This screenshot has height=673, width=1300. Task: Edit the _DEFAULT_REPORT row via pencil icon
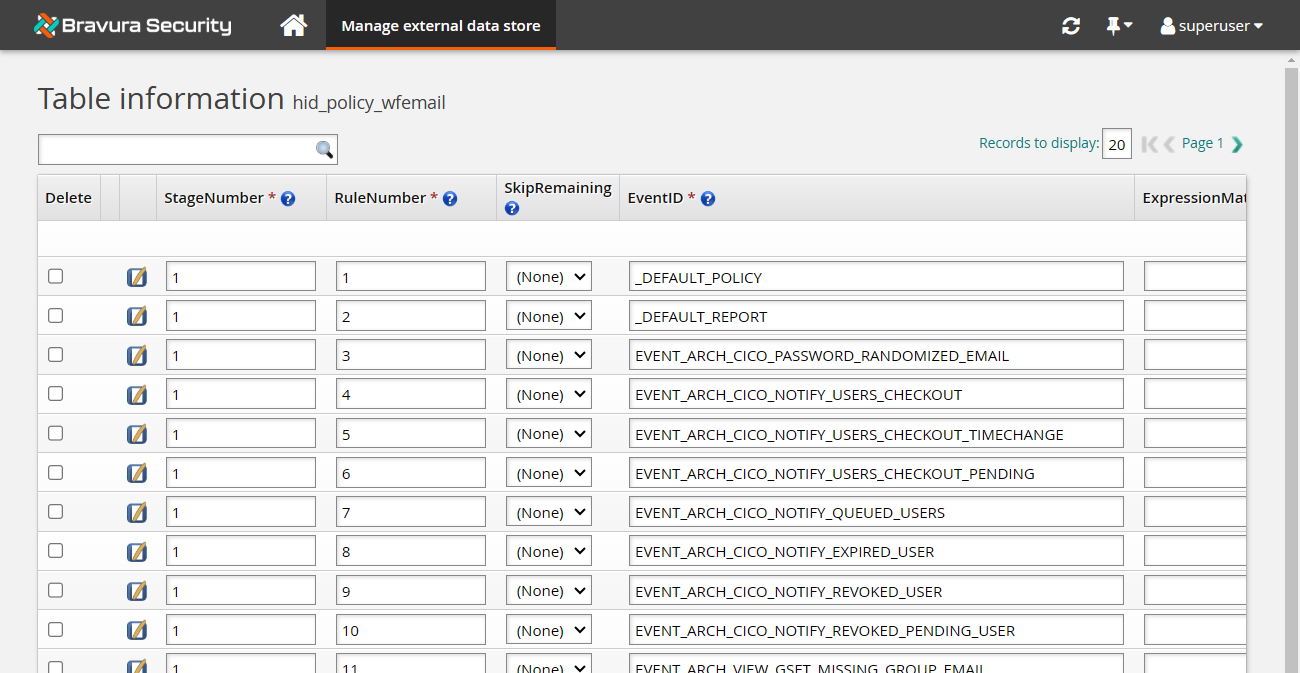click(137, 315)
